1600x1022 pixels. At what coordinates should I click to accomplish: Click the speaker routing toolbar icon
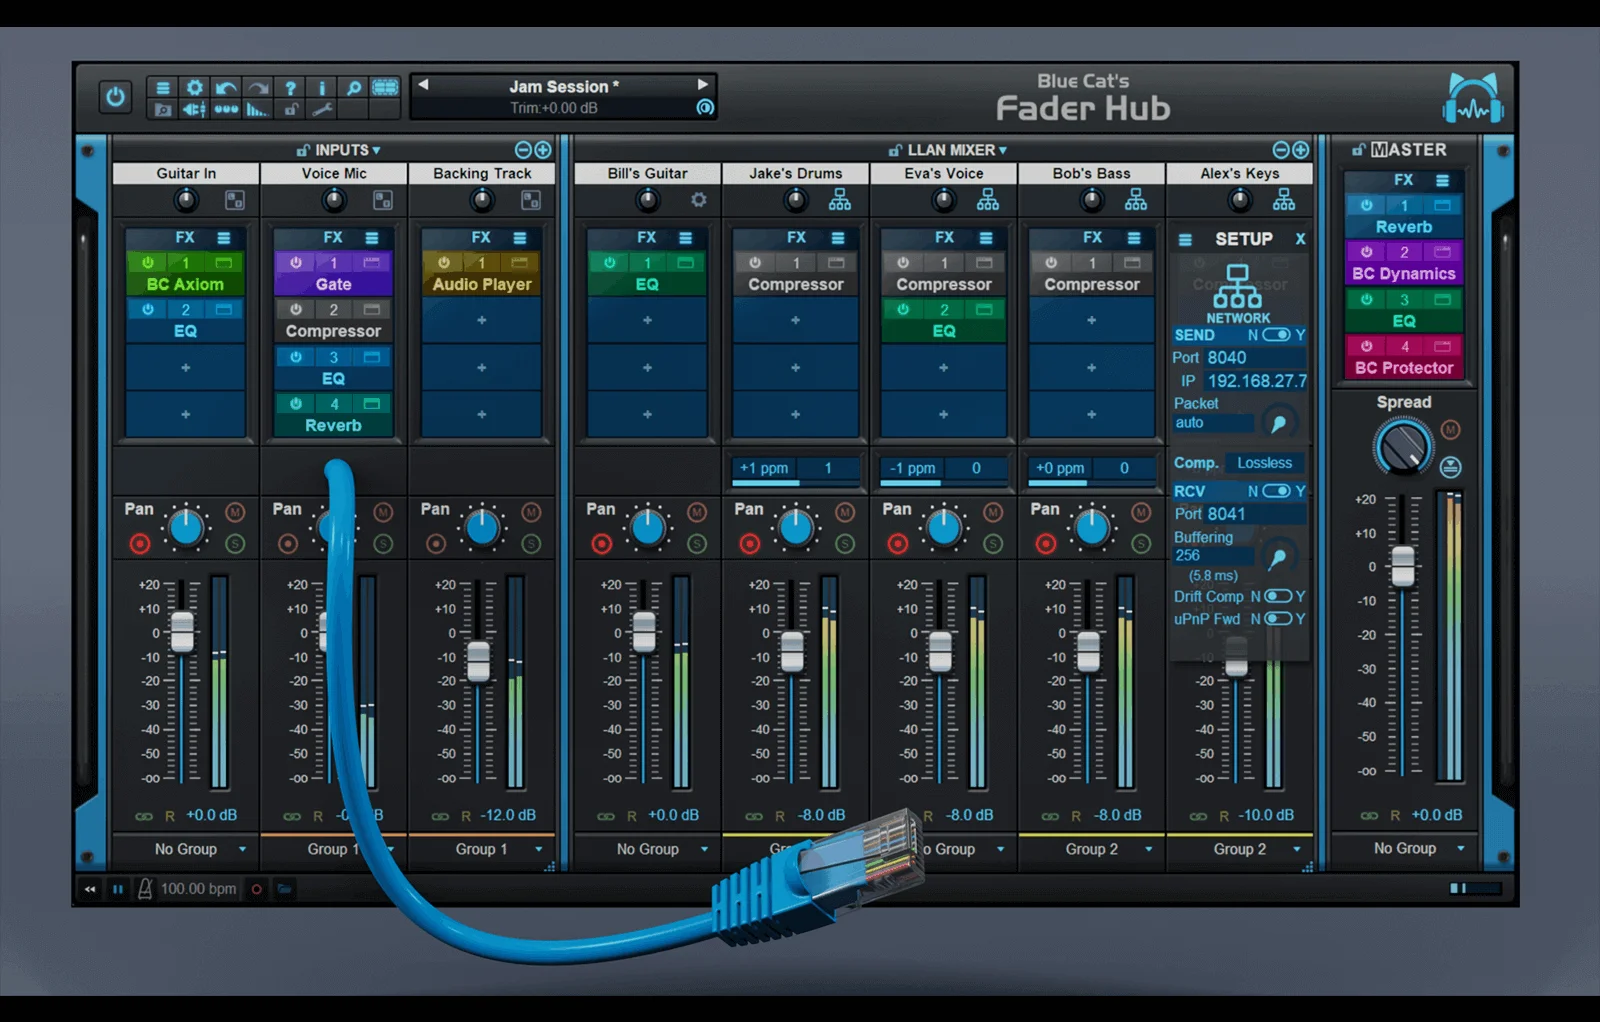[x=194, y=109]
